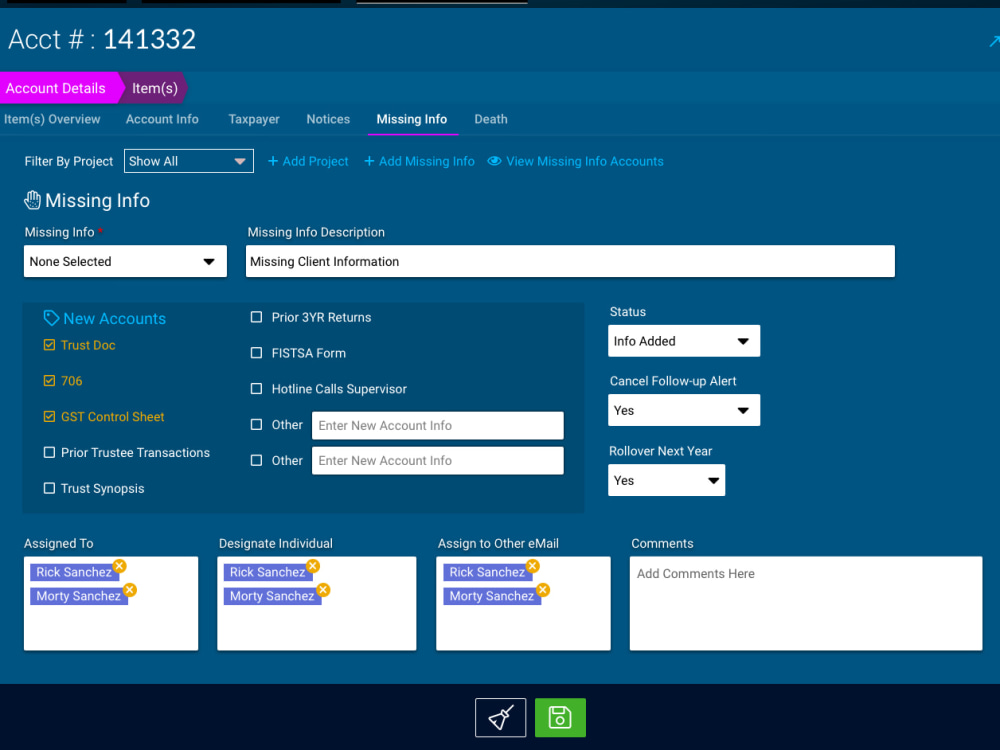Screen dimensions: 1000x750
Task: Click the clear broom button
Action: click(501, 717)
